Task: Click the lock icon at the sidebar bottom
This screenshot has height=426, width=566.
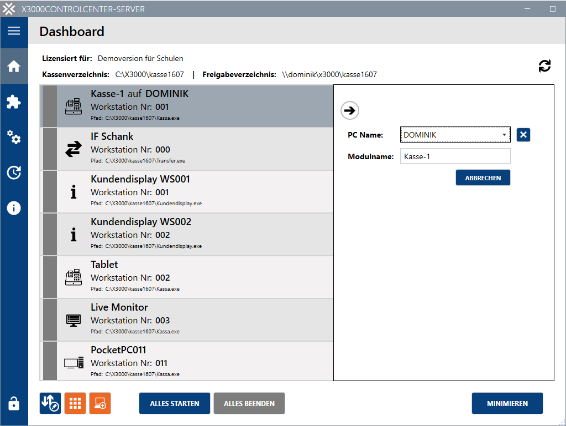Action: point(14,403)
